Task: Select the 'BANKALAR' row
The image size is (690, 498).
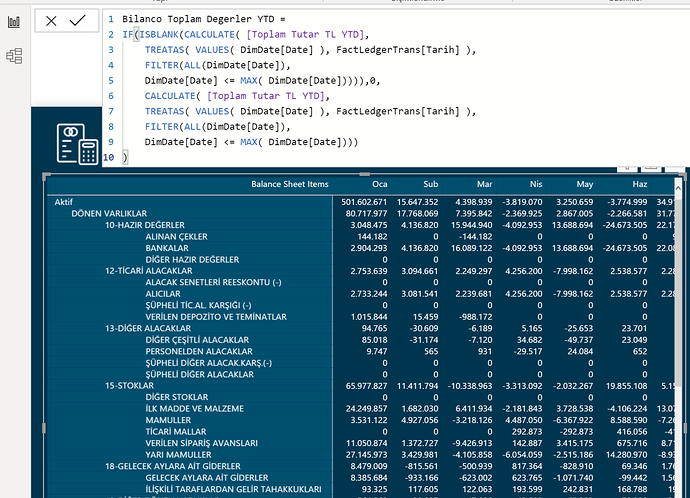Action: (x=167, y=248)
